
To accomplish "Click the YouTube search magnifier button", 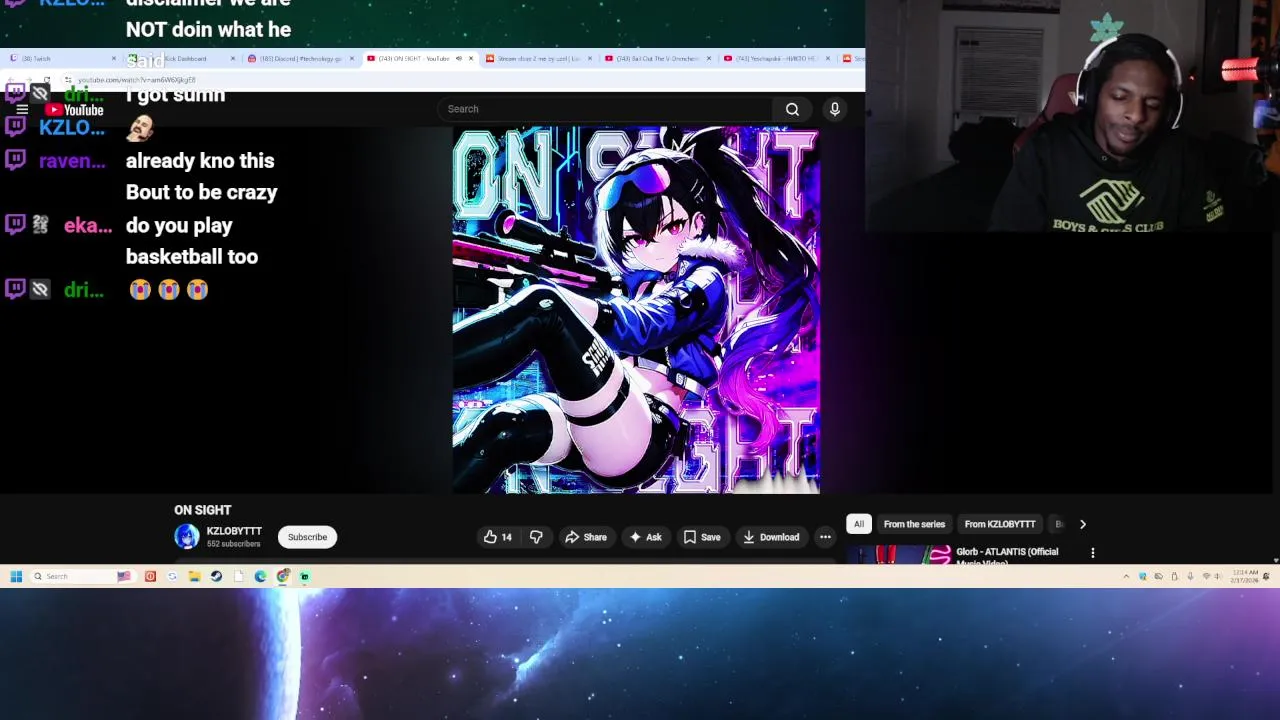I will [x=792, y=109].
